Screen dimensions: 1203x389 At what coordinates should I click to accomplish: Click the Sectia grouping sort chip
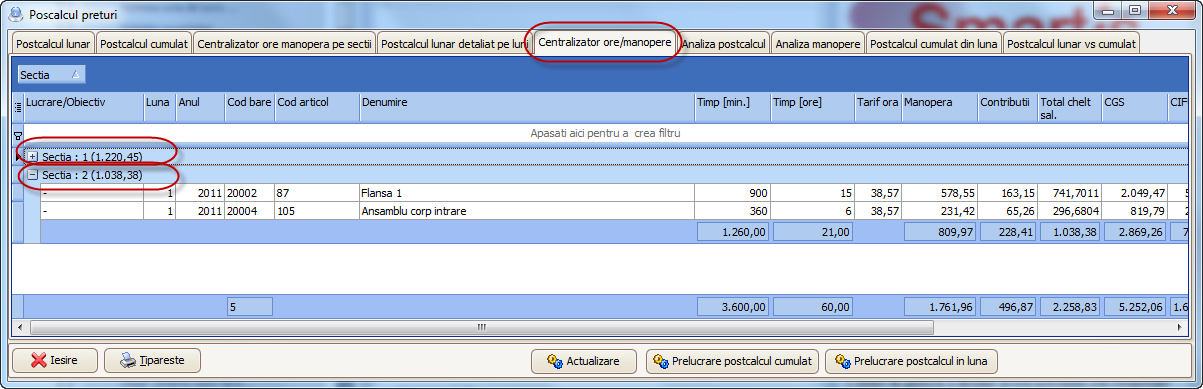coord(52,74)
